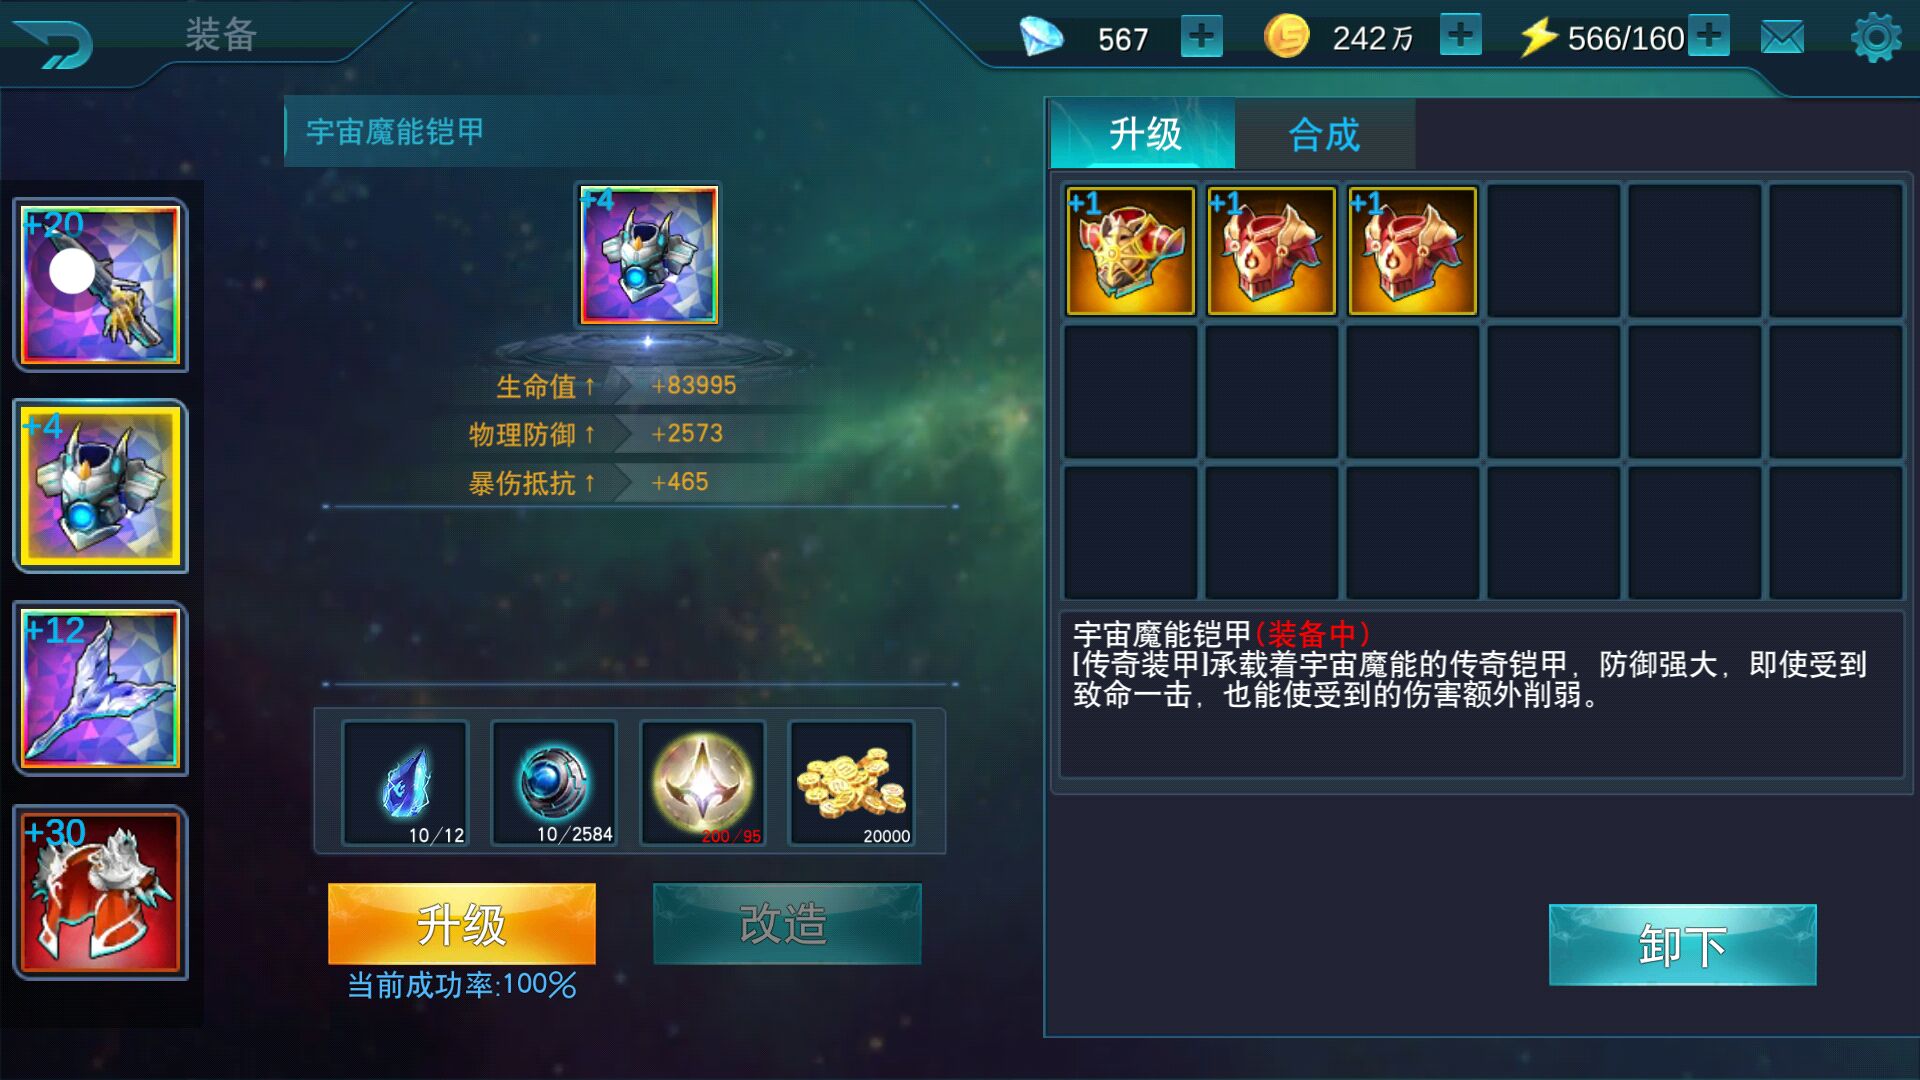Image resolution: width=1920 pixels, height=1080 pixels.
Task: Open the mail envelope icon
Action: click(x=1782, y=38)
